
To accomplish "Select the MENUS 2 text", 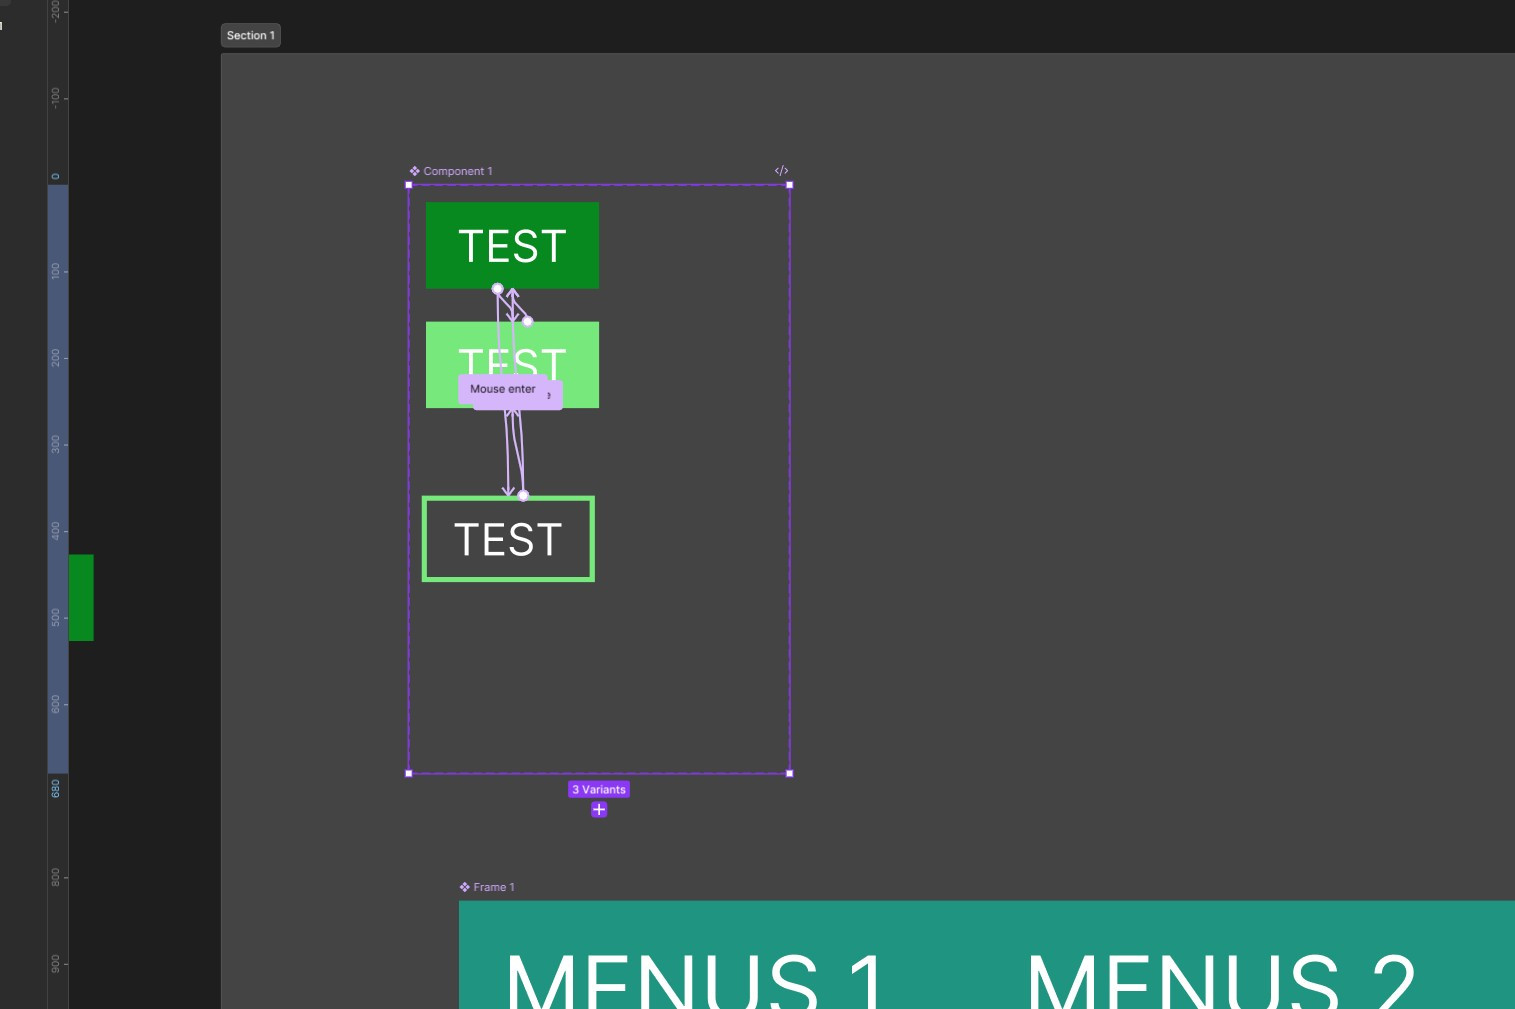I will click(x=1220, y=980).
